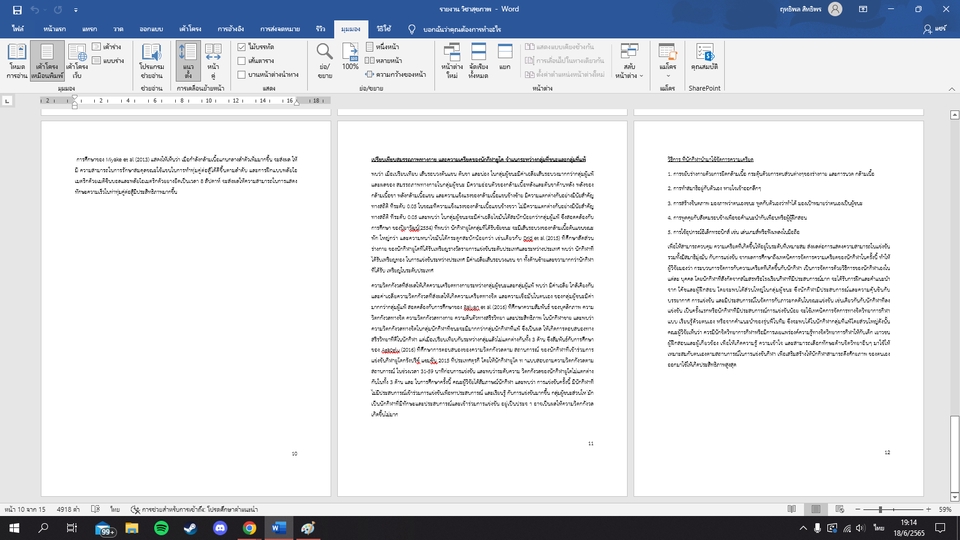This screenshot has height=540, width=960.
Task: Open the Macros dropdown
Action: [x=667, y=61]
